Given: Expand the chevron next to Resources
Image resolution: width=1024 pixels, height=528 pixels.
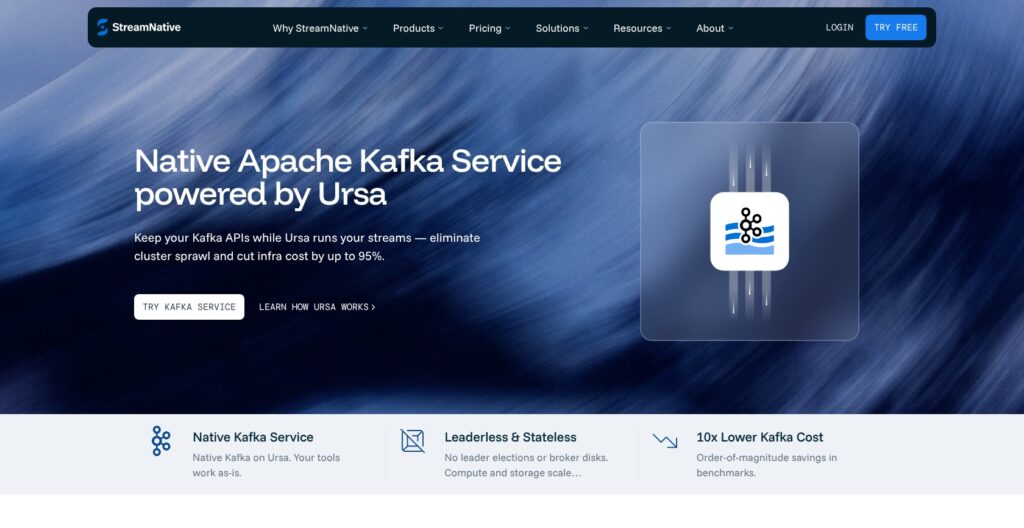Looking at the screenshot, I should point(668,28).
